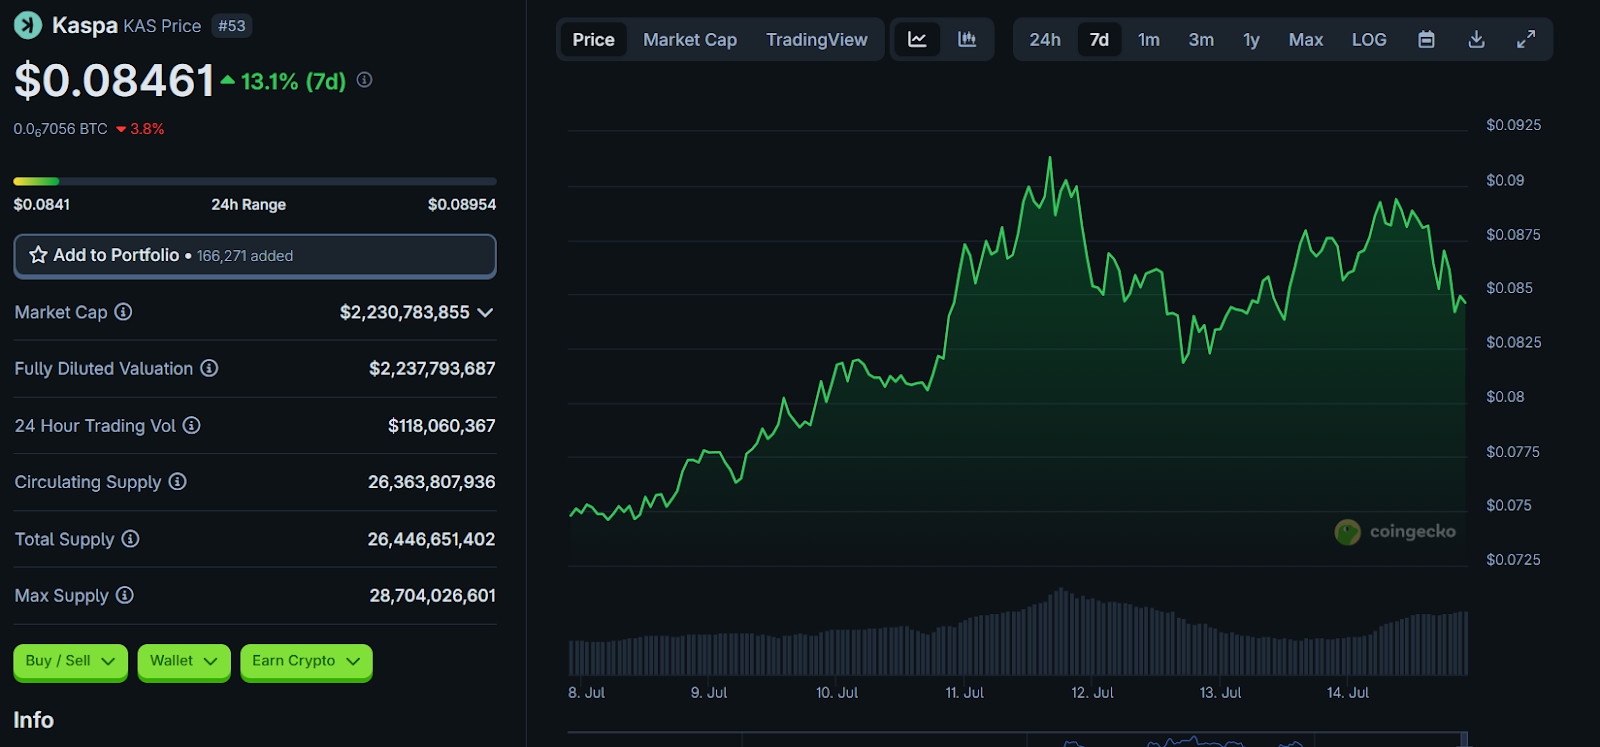Click the 28,704,026,601 max supply value
Image resolution: width=1600 pixels, height=747 pixels.
432,595
